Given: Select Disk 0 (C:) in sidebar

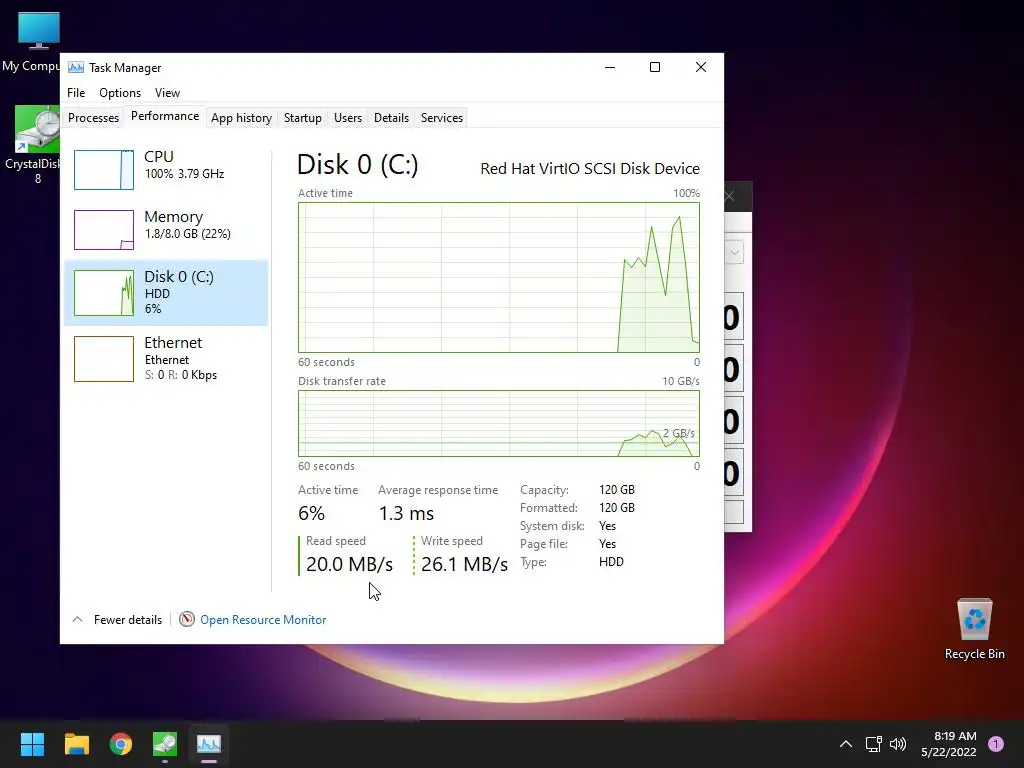Looking at the screenshot, I should tap(166, 292).
